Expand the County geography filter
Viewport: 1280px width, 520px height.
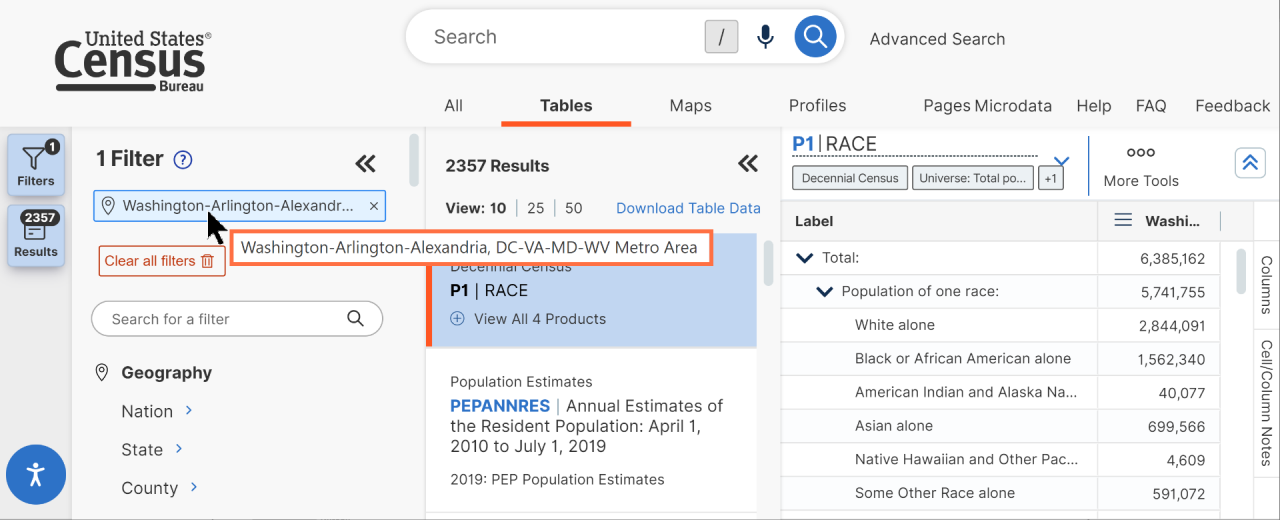click(x=194, y=487)
